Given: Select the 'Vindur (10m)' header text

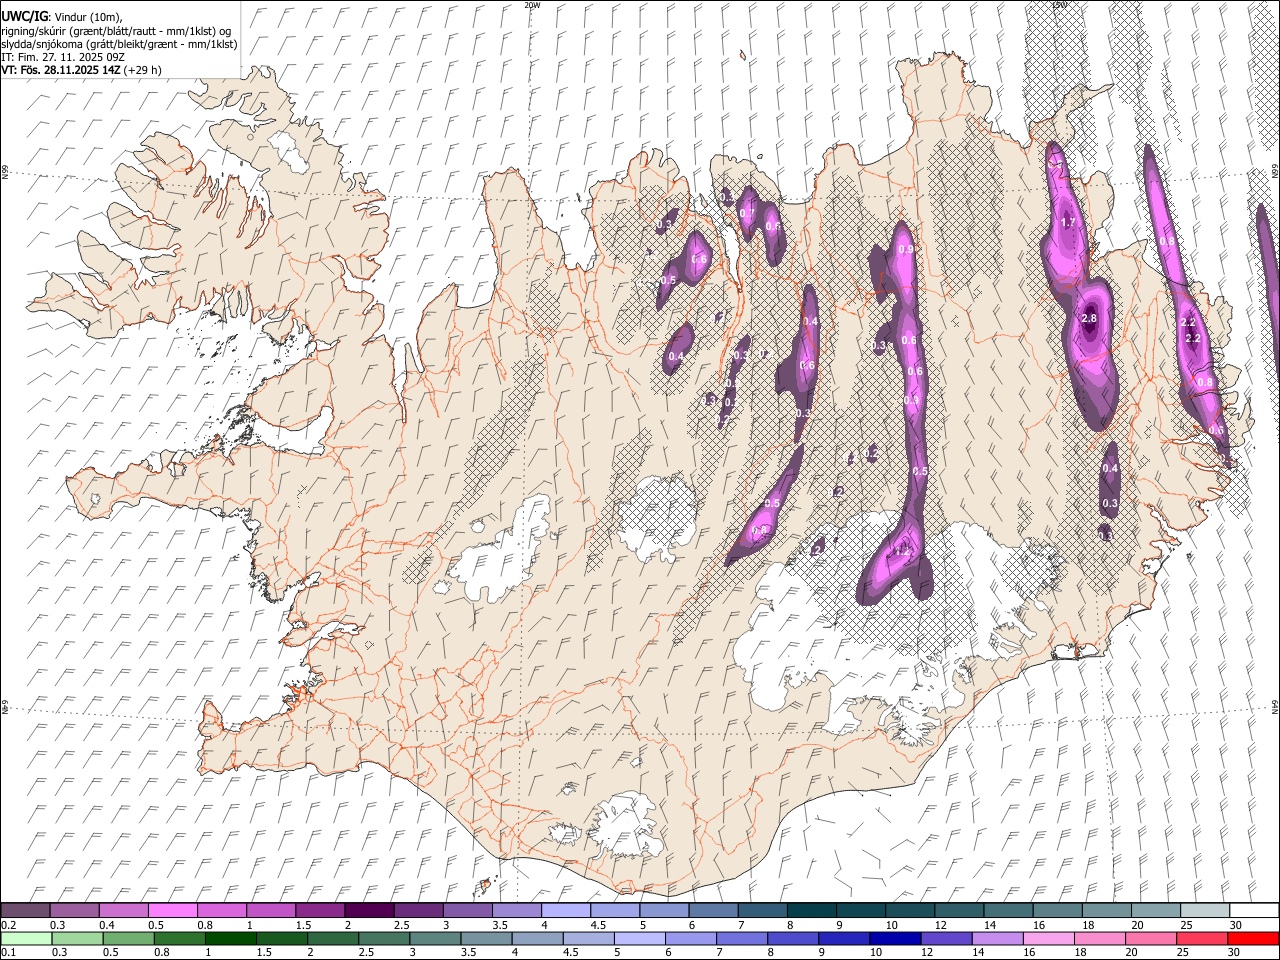Looking at the screenshot, I should (x=88, y=17).
